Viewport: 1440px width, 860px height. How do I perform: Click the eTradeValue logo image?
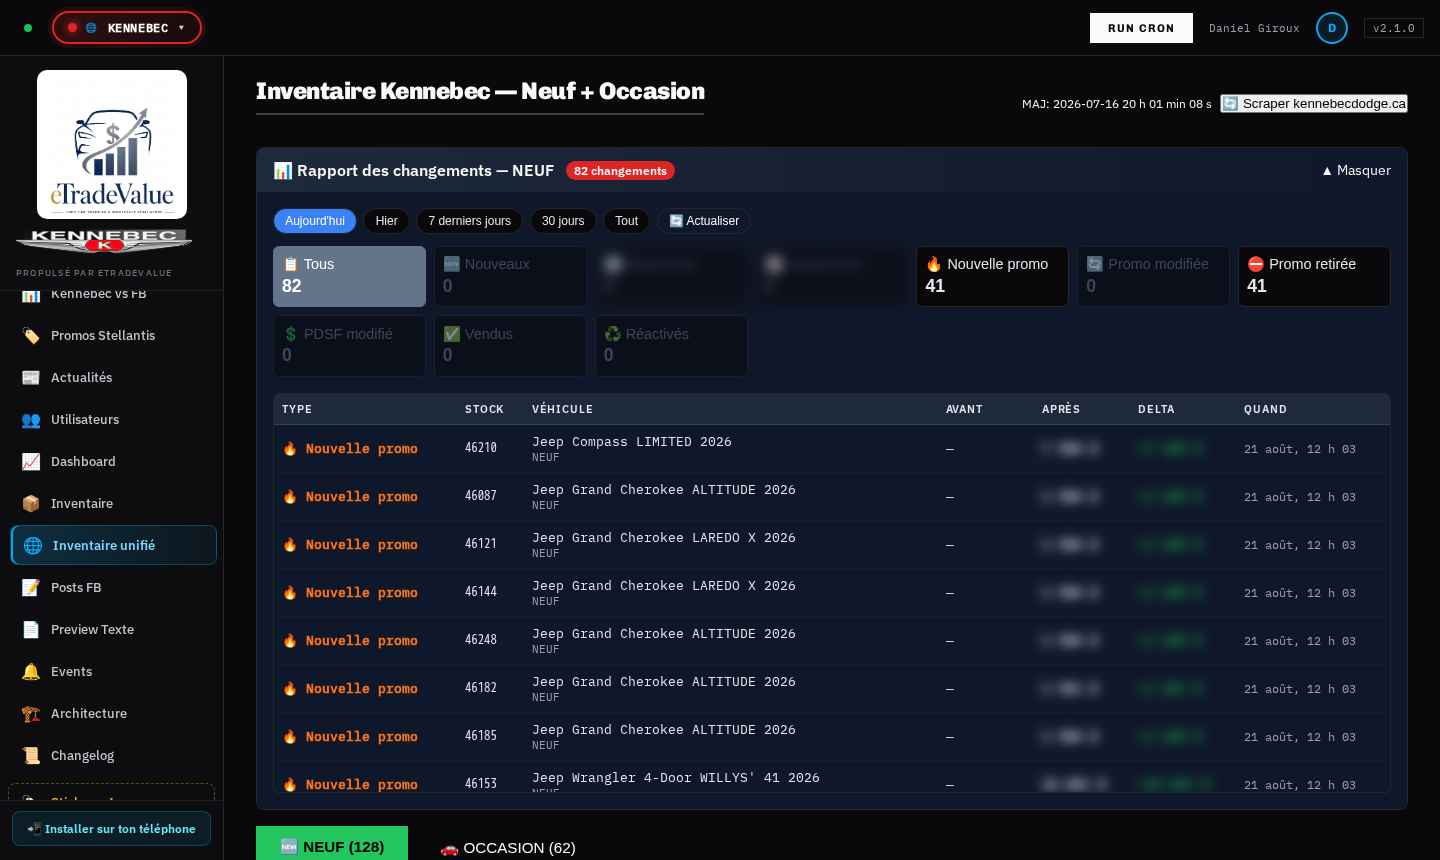(112, 144)
